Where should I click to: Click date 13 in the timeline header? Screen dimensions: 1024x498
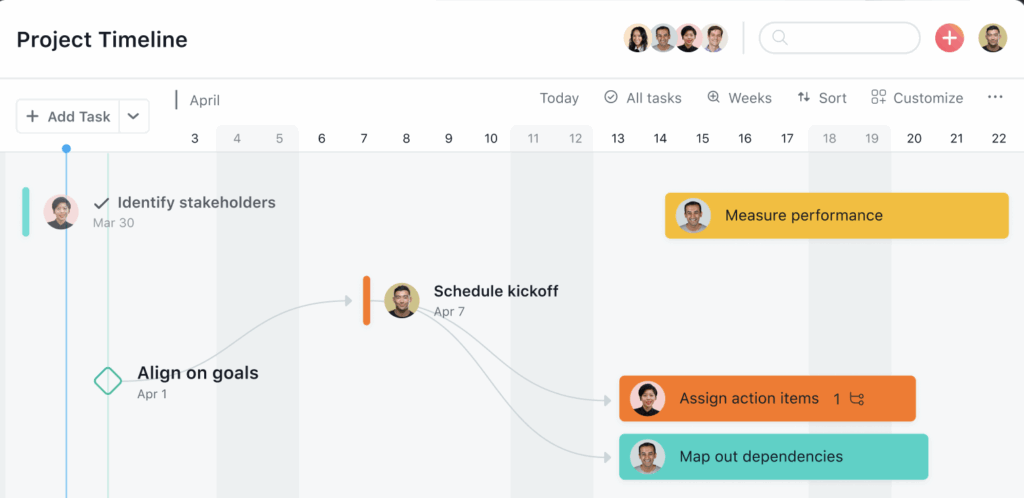pos(618,138)
